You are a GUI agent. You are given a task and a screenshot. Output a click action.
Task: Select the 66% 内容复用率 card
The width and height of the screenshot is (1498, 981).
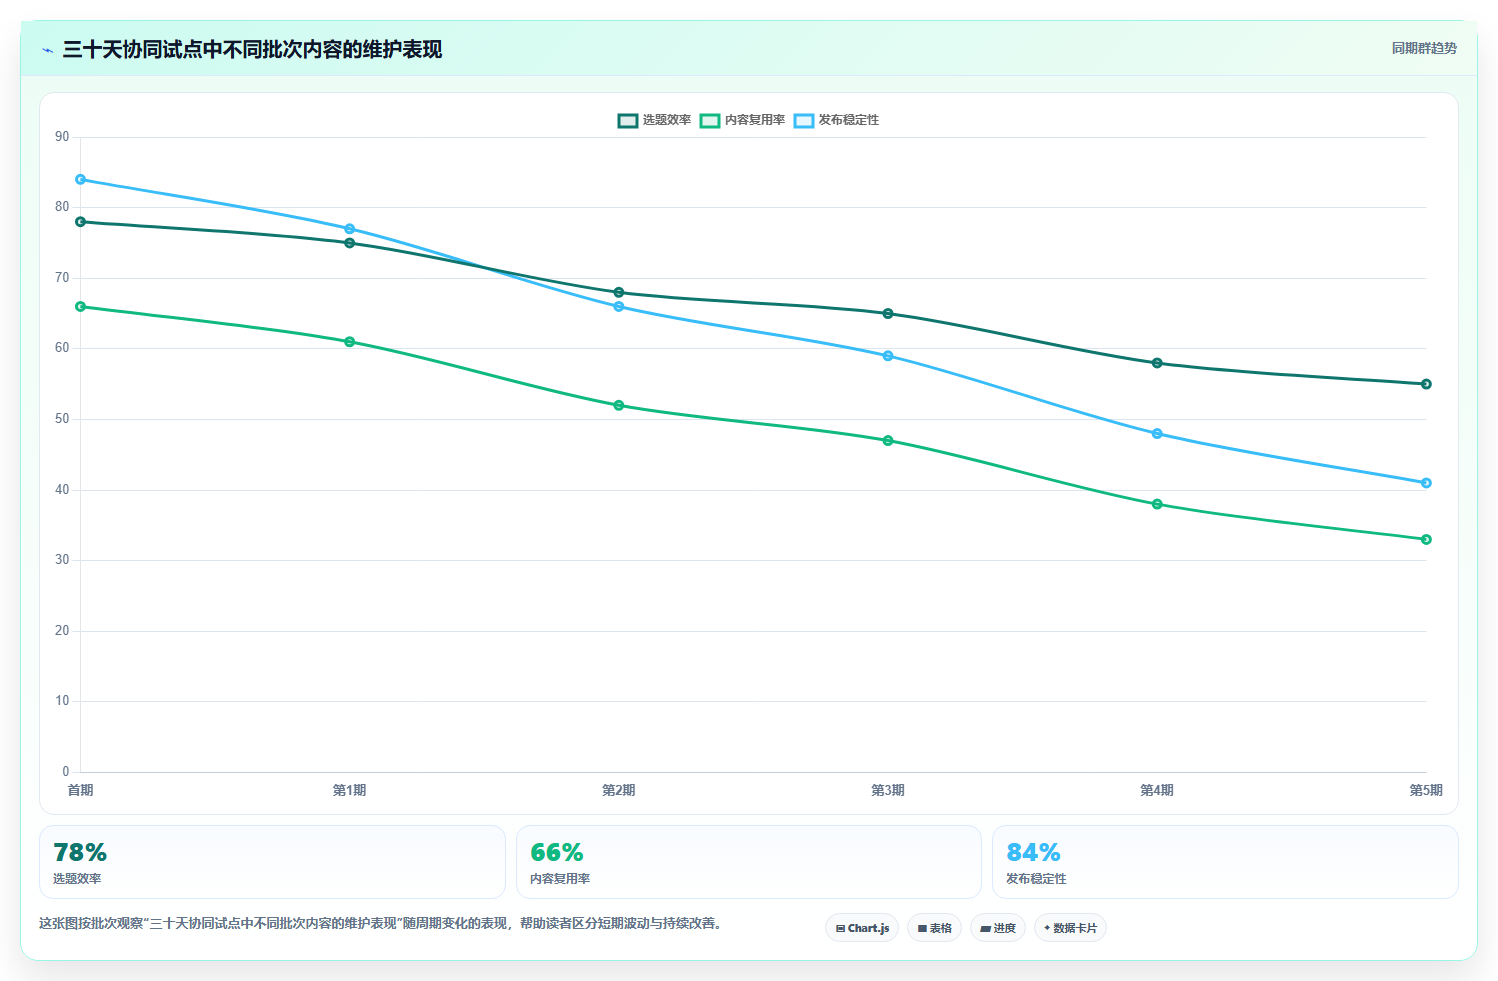point(749,862)
